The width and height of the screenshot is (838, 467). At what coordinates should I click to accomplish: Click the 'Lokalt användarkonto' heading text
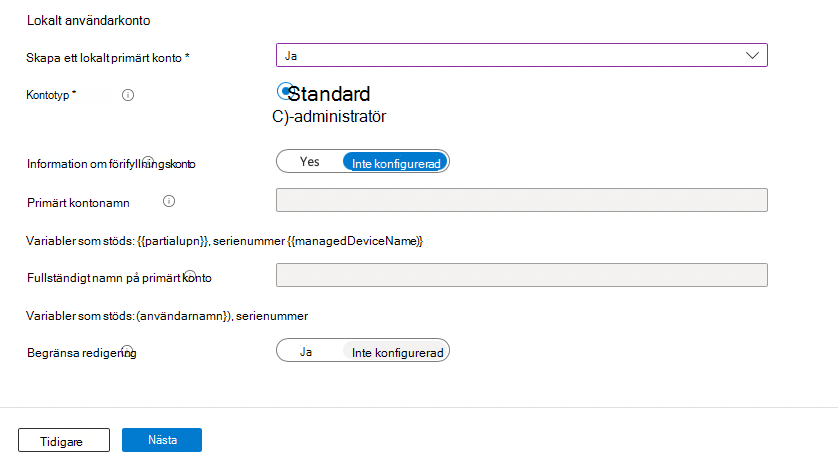coord(89,20)
